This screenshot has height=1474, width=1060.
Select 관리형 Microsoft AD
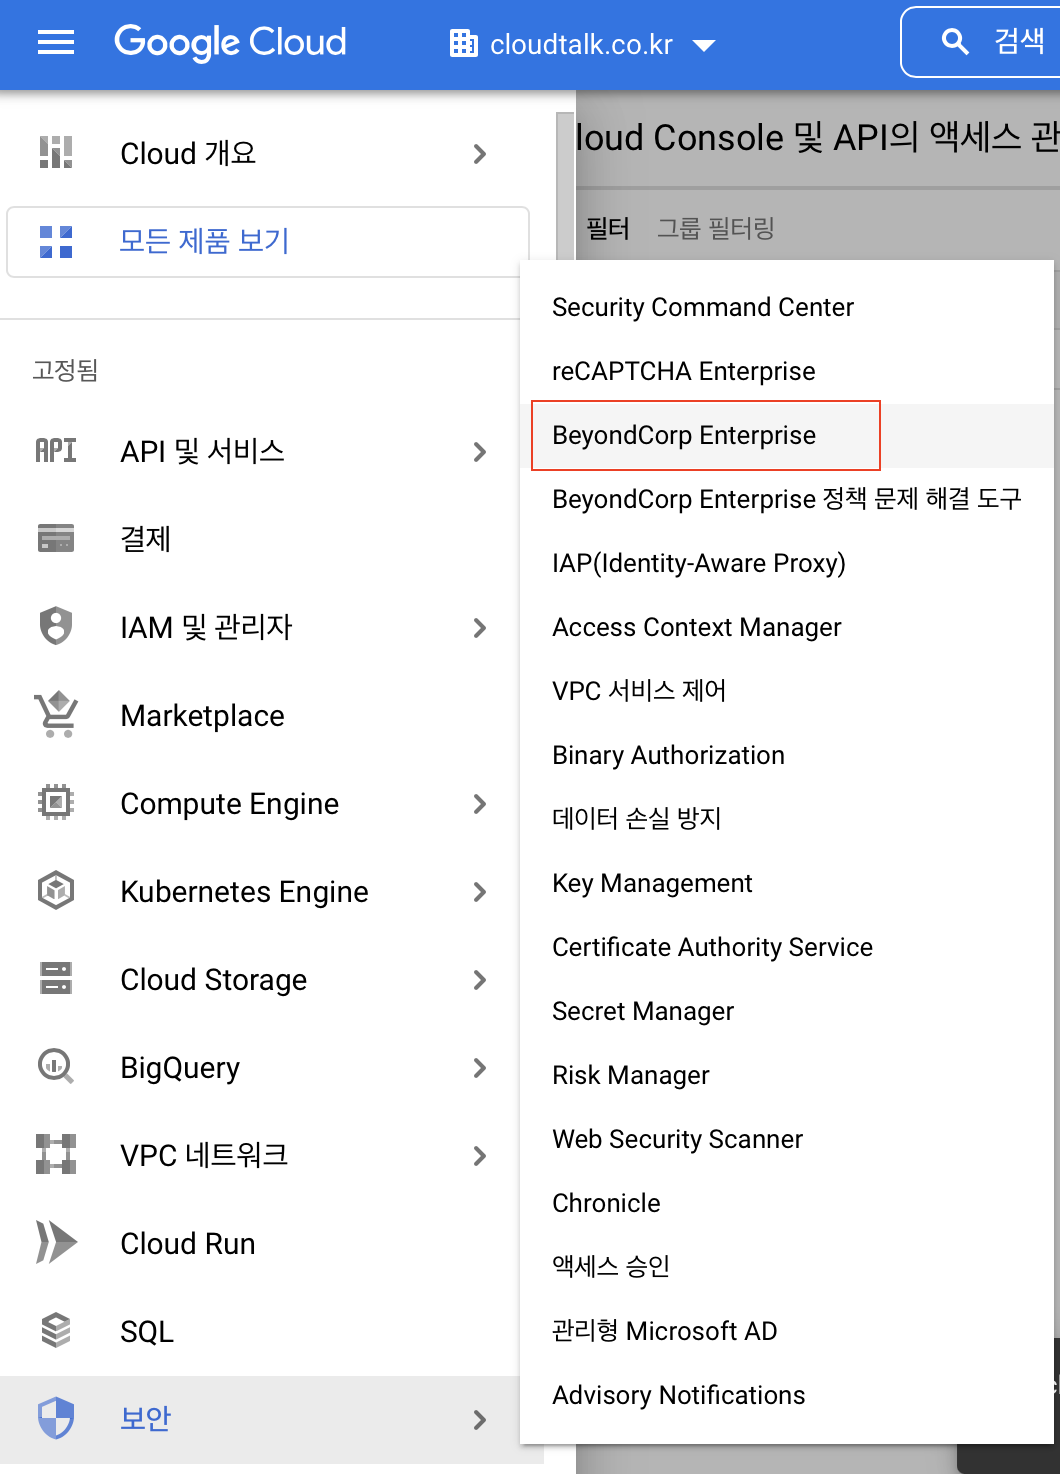pos(787,1331)
